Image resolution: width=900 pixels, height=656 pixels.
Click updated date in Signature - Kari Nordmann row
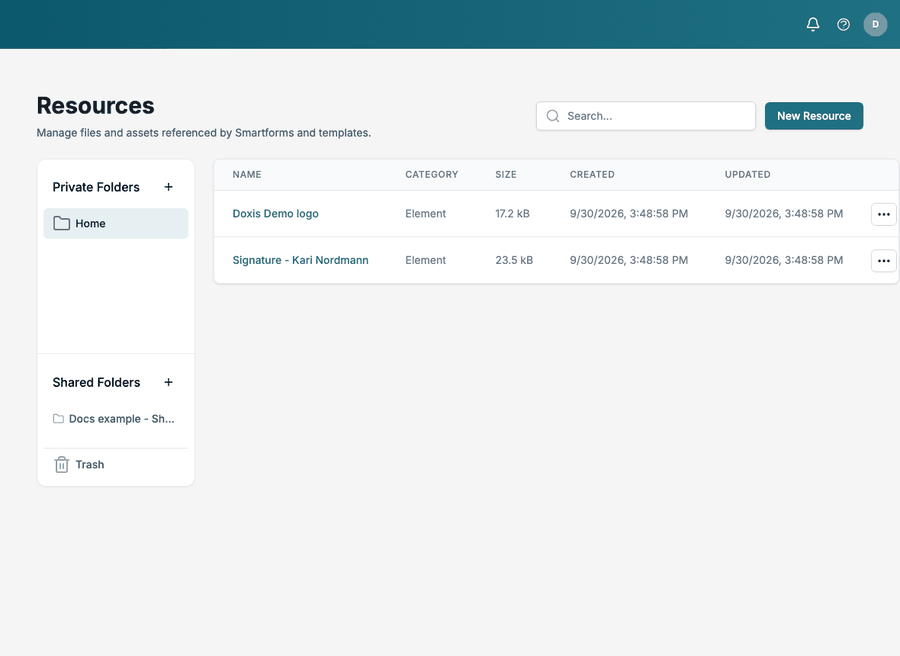click(783, 260)
